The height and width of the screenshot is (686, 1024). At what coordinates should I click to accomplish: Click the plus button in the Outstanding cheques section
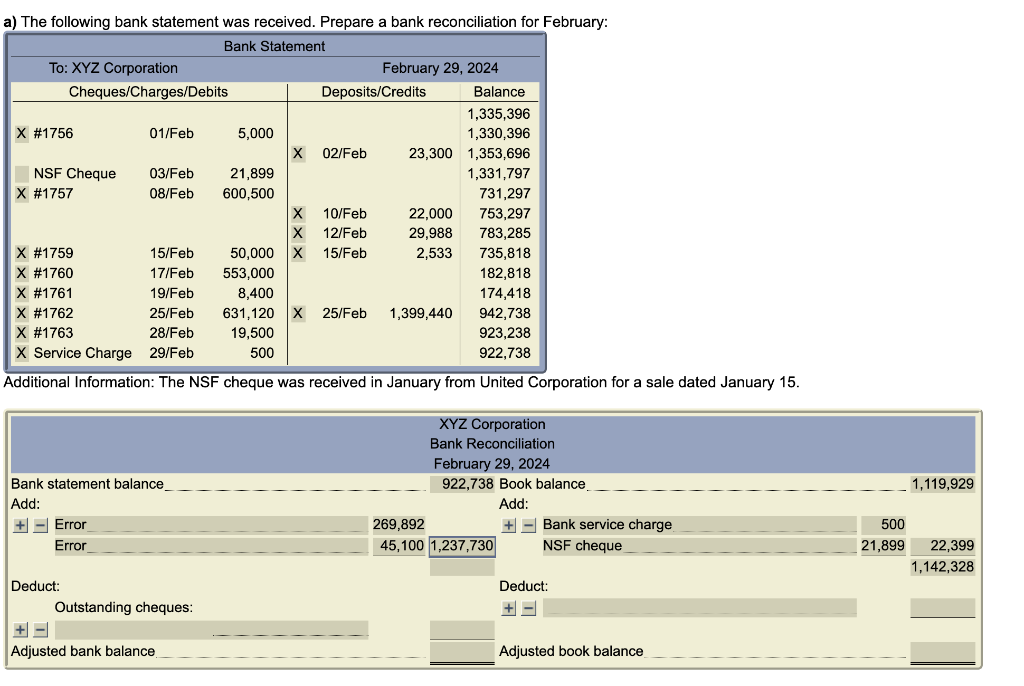click(18, 629)
